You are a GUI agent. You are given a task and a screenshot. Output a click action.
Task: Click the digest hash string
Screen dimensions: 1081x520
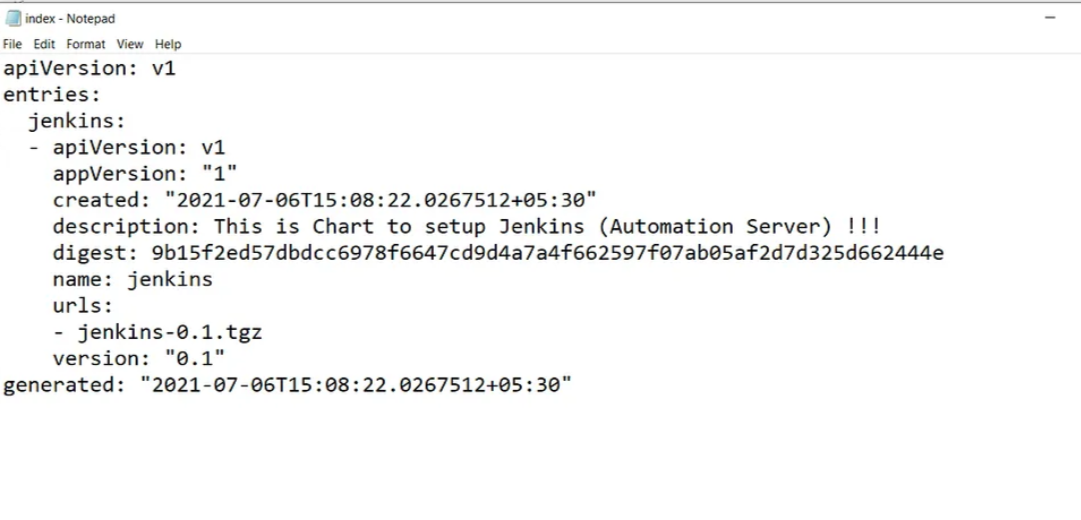[x=547, y=253]
